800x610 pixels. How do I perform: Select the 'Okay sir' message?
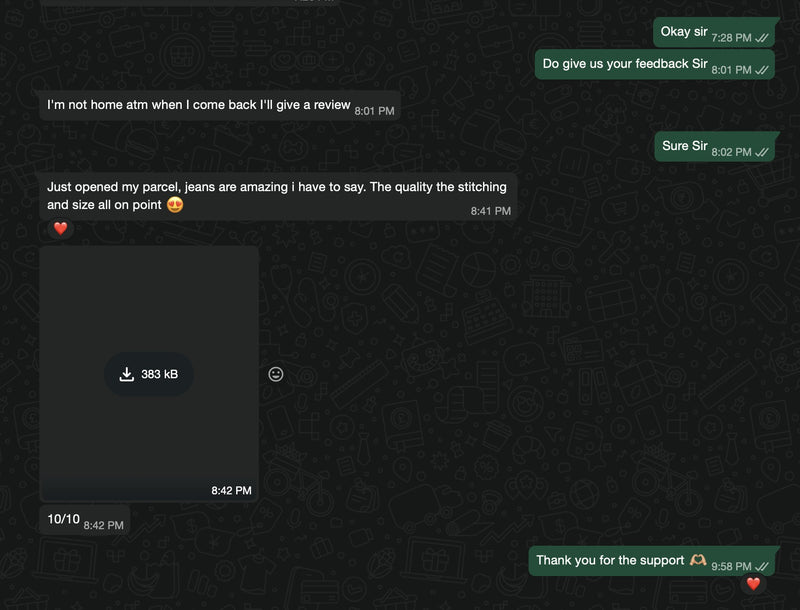click(714, 33)
